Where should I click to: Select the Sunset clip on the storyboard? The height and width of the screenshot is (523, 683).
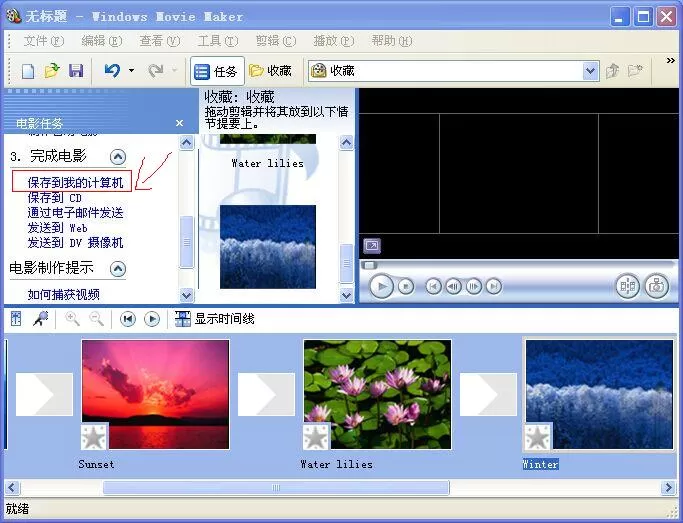(x=156, y=394)
